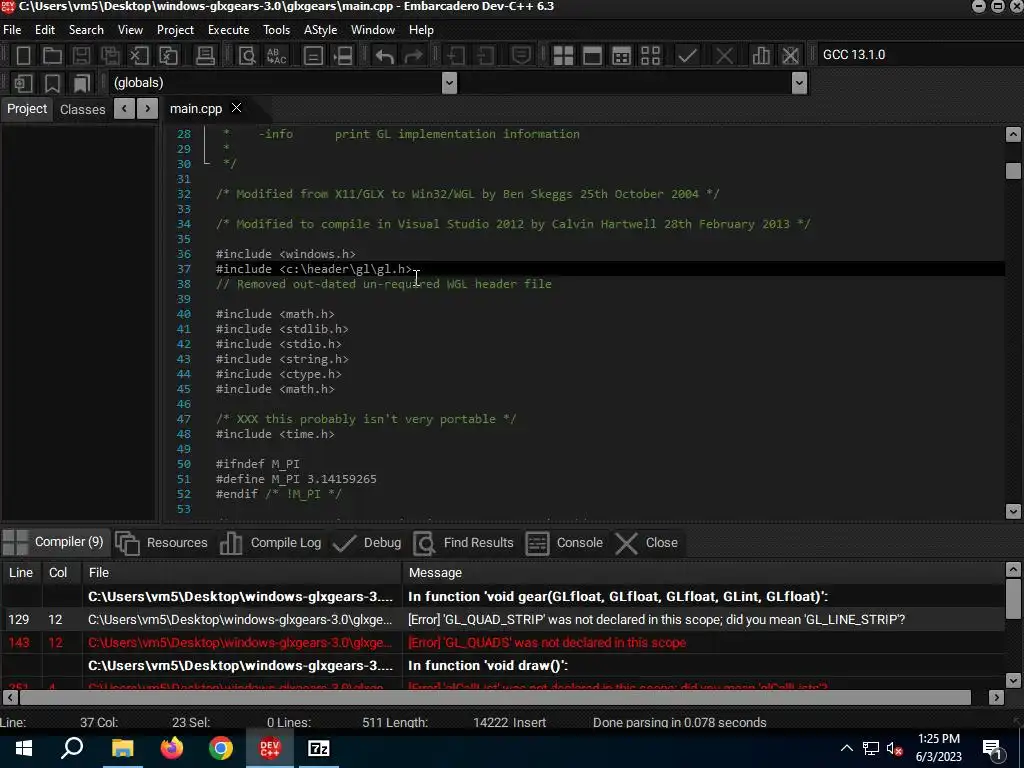Open Find dialog via magnifier icon

(x=247, y=56)
